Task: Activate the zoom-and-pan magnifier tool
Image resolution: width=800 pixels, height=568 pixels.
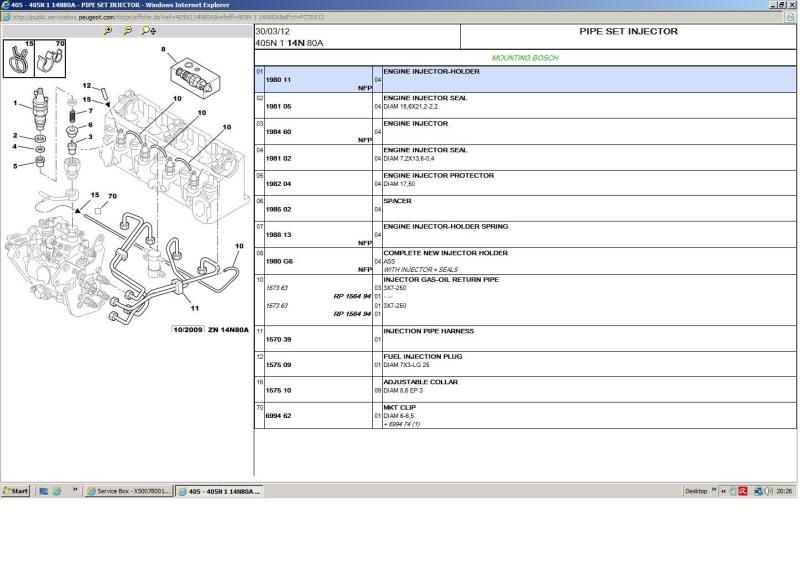Action: pos(148,31)
